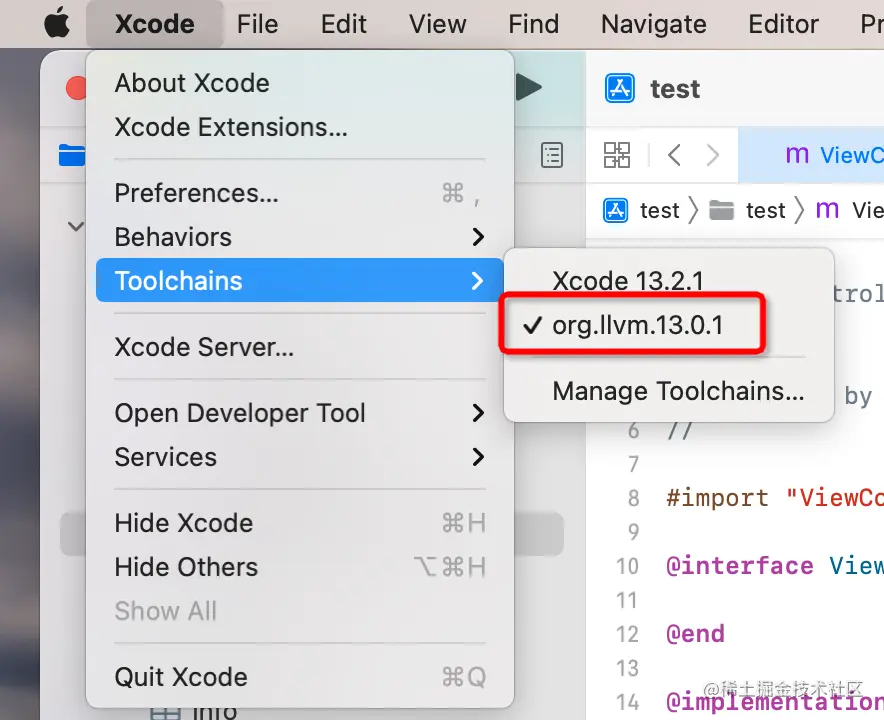
Task: Go forward with the right chevron
Action: (x=713, y=154)
